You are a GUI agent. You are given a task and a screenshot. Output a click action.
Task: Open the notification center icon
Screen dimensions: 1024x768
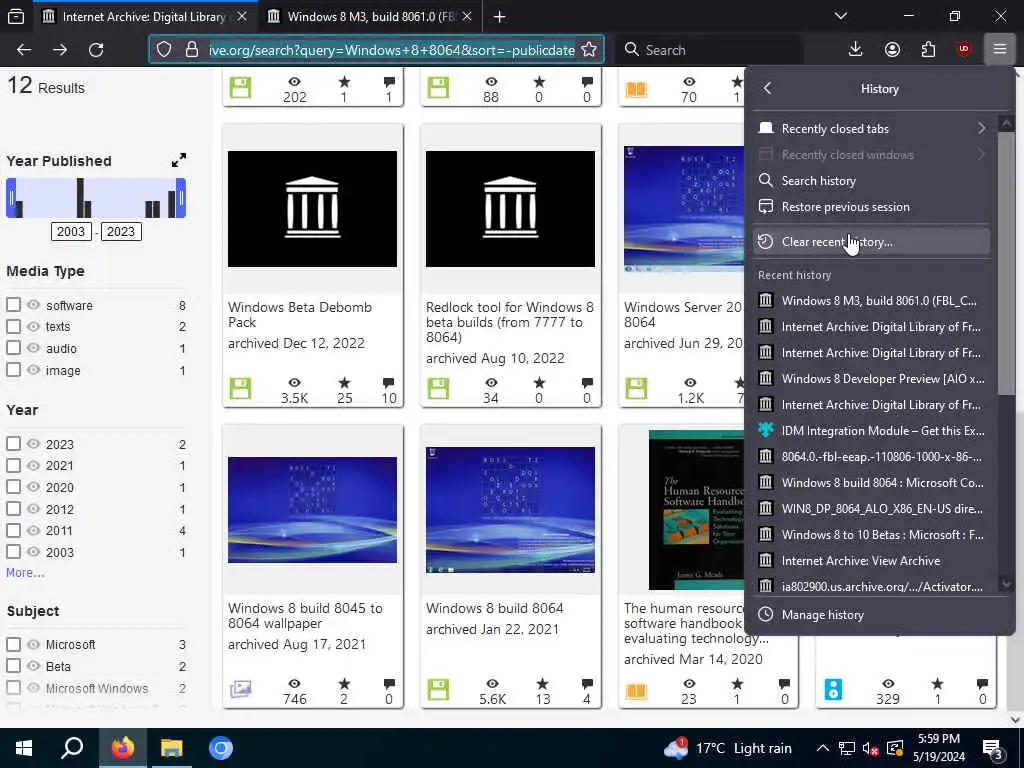993,748
